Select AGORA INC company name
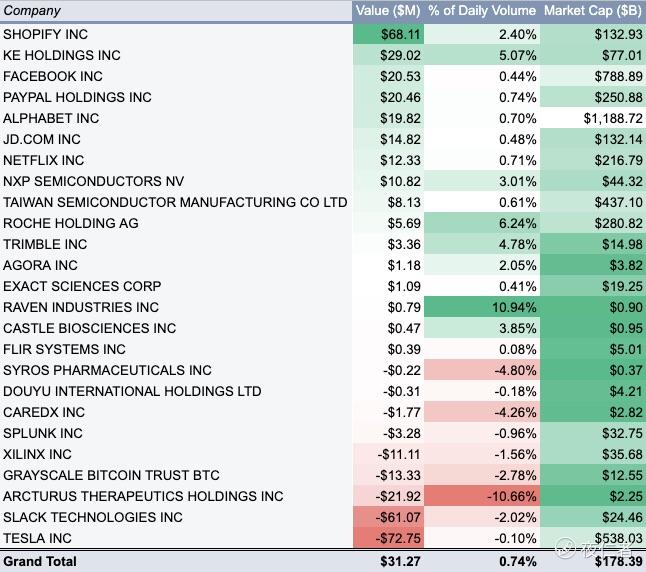646x572 pixels. [40, 265]
